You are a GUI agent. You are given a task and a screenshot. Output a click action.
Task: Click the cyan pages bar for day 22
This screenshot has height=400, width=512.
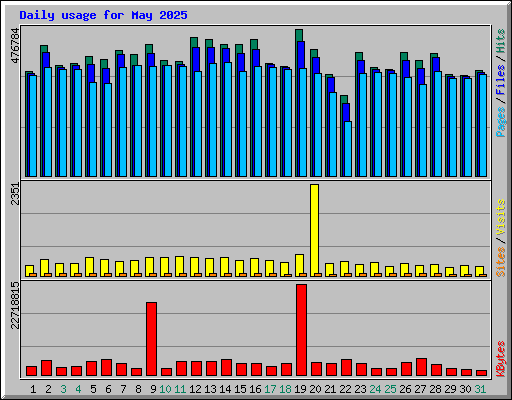pyautogui.click(x=348, y=149)
